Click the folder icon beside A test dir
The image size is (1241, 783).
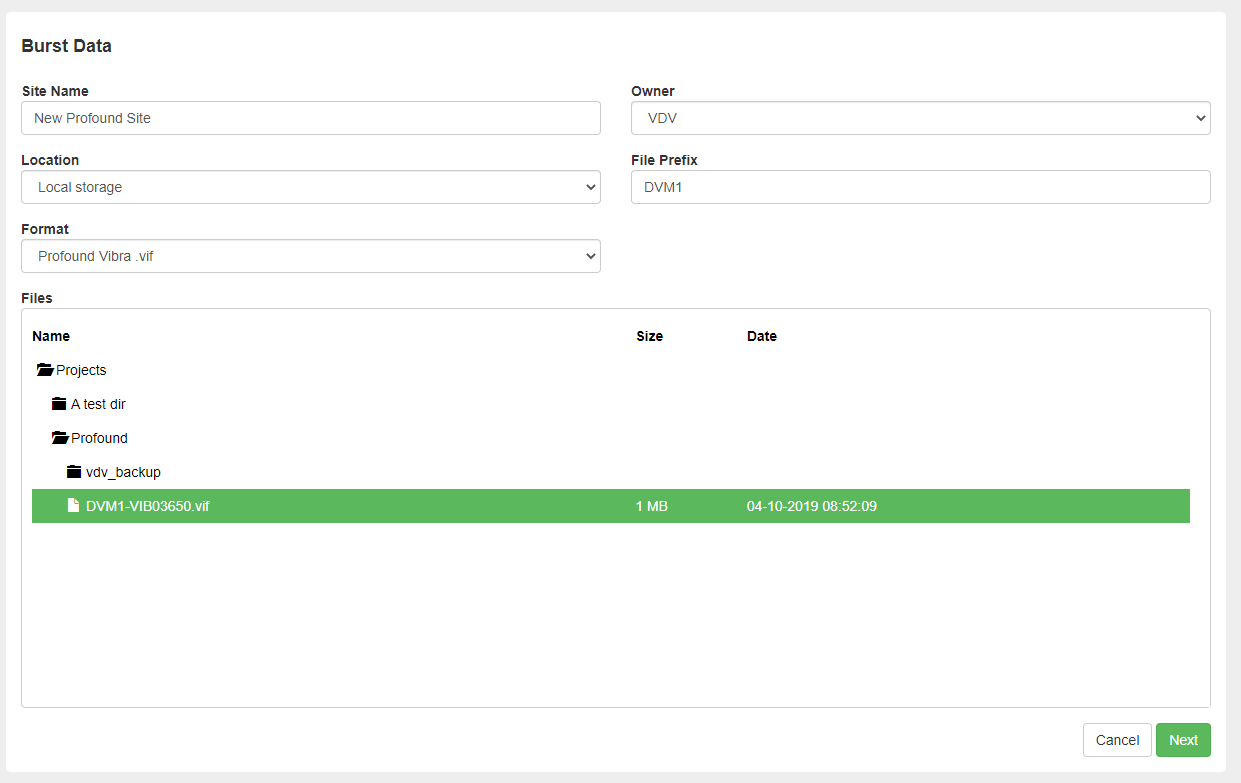click(x=59, y=404)
